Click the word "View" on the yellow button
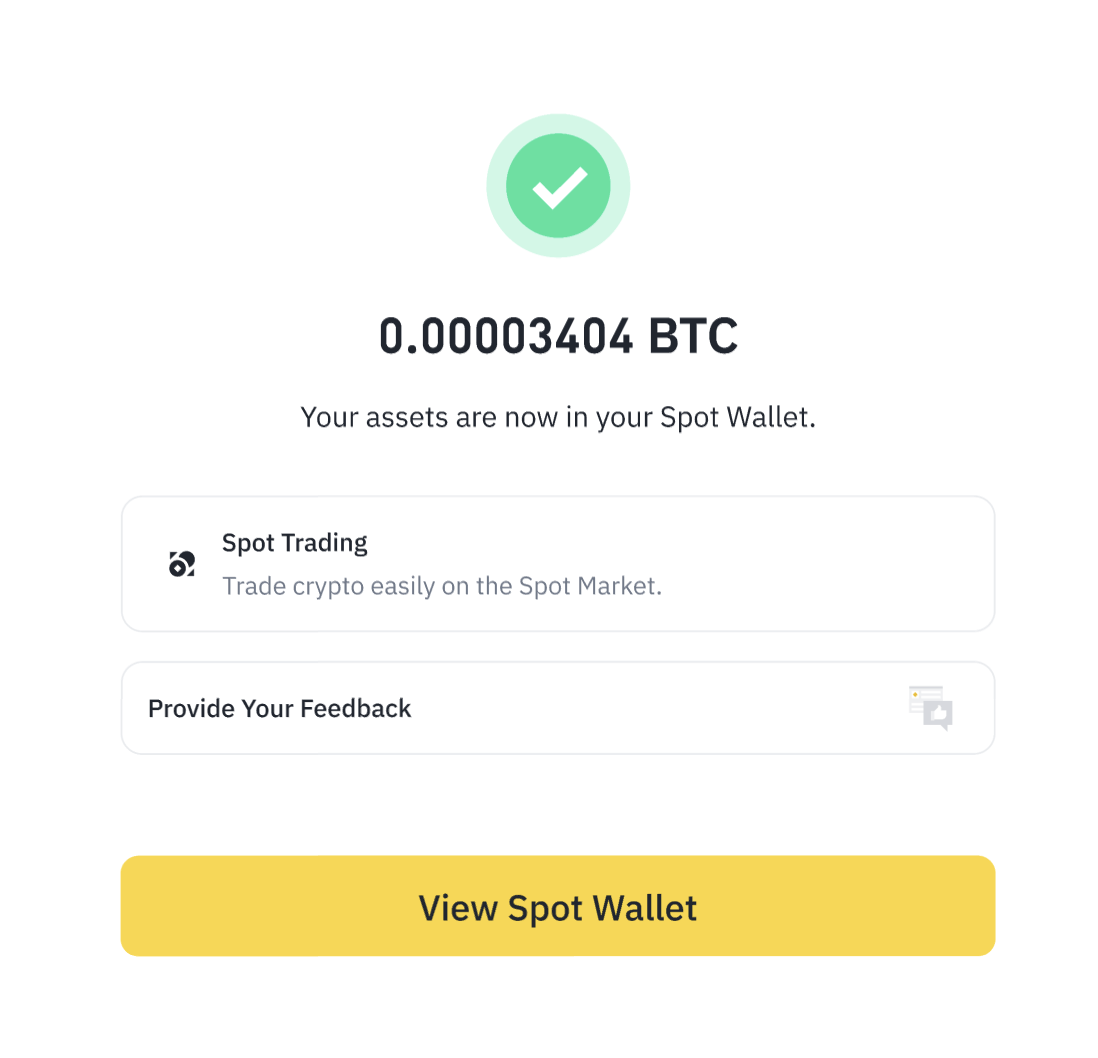This screenshot has width=1098, height=1058. (x=458, y=908)
